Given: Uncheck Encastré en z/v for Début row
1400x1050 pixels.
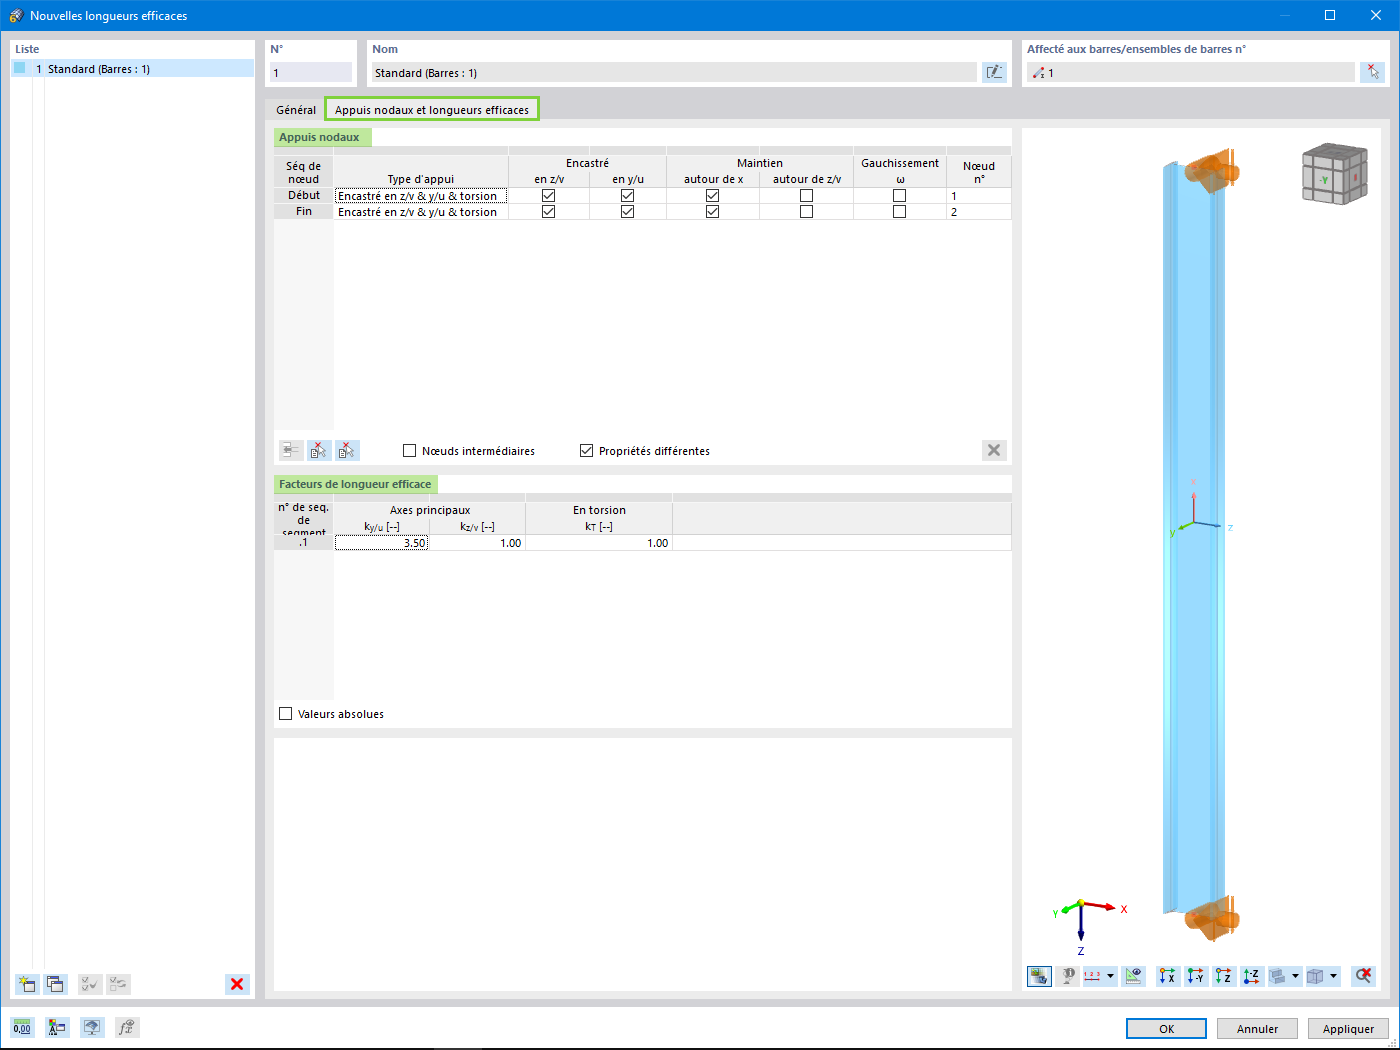Looking at the screenshot, I should (x=548, y=196).
